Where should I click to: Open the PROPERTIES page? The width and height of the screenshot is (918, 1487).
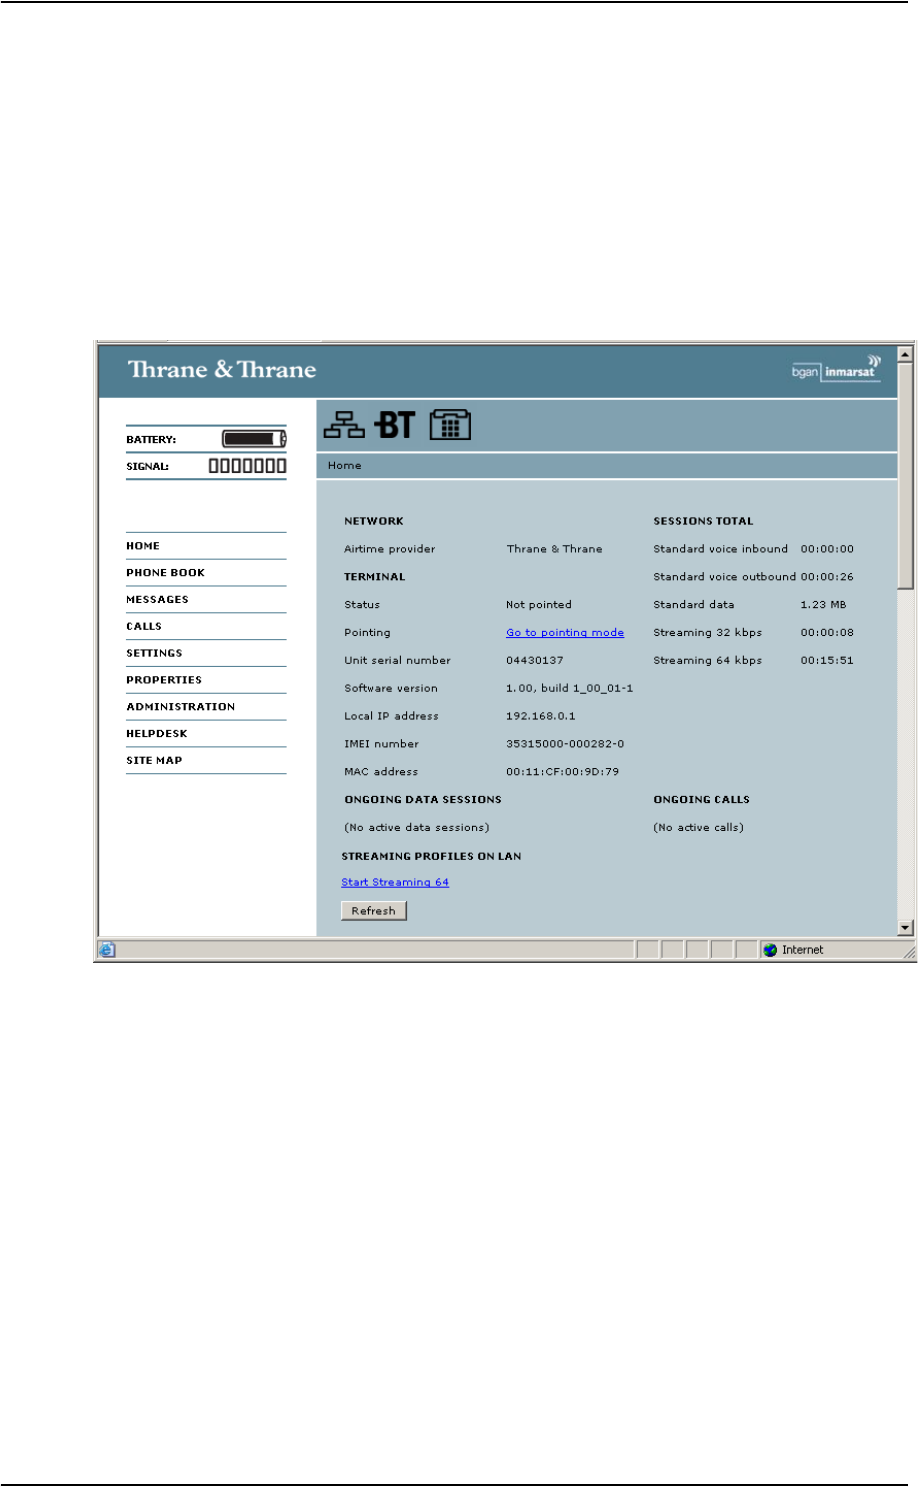pos(164,680)
